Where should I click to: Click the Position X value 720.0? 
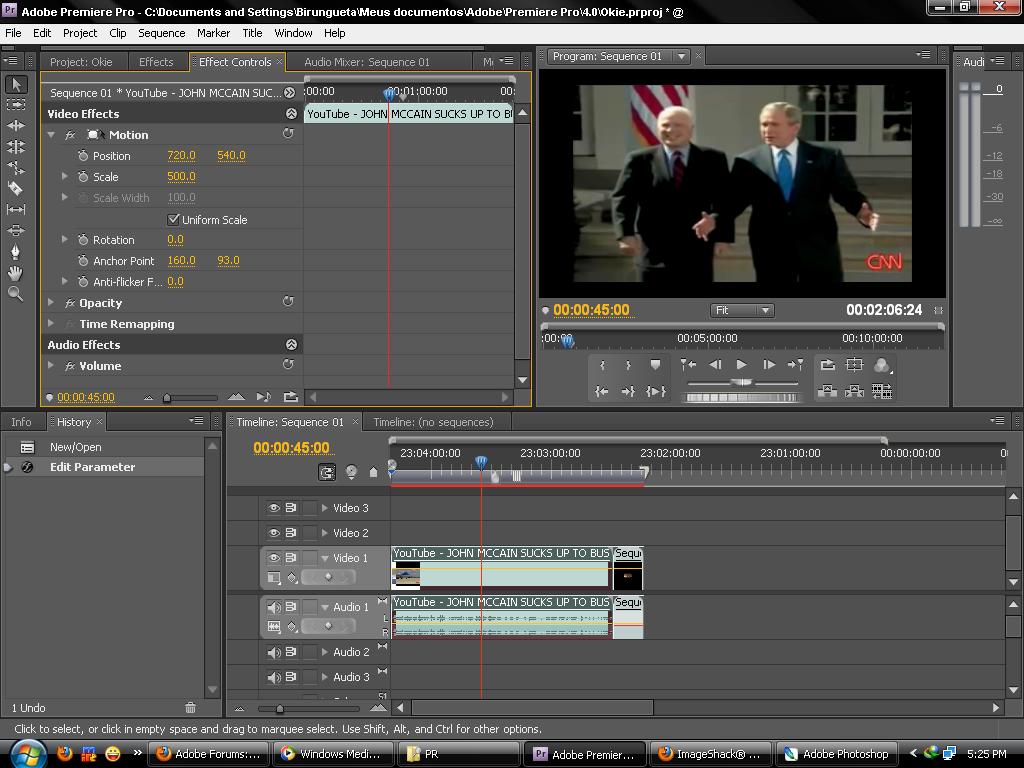[x=182, y=155]
